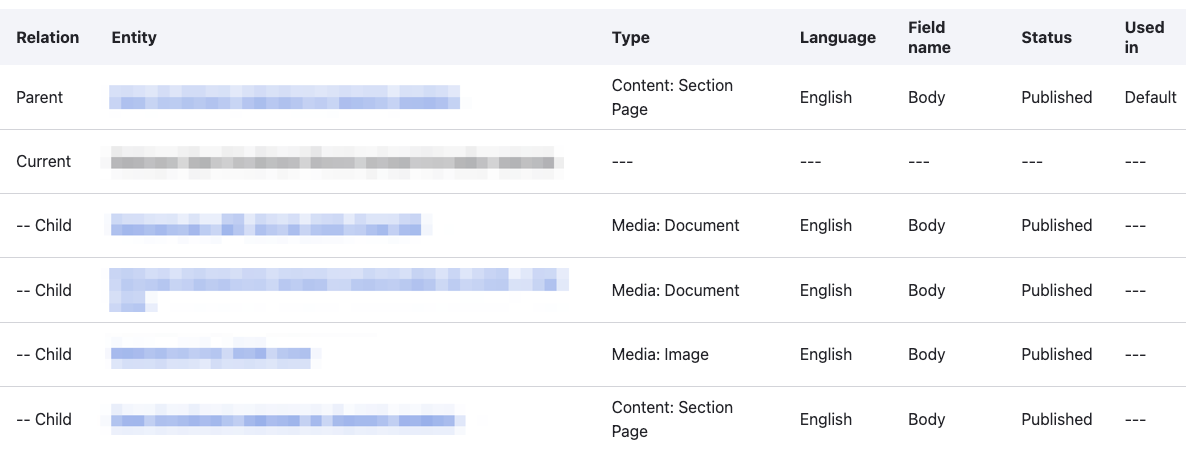Open the second Media: Document child entity link

pos(338,282)
